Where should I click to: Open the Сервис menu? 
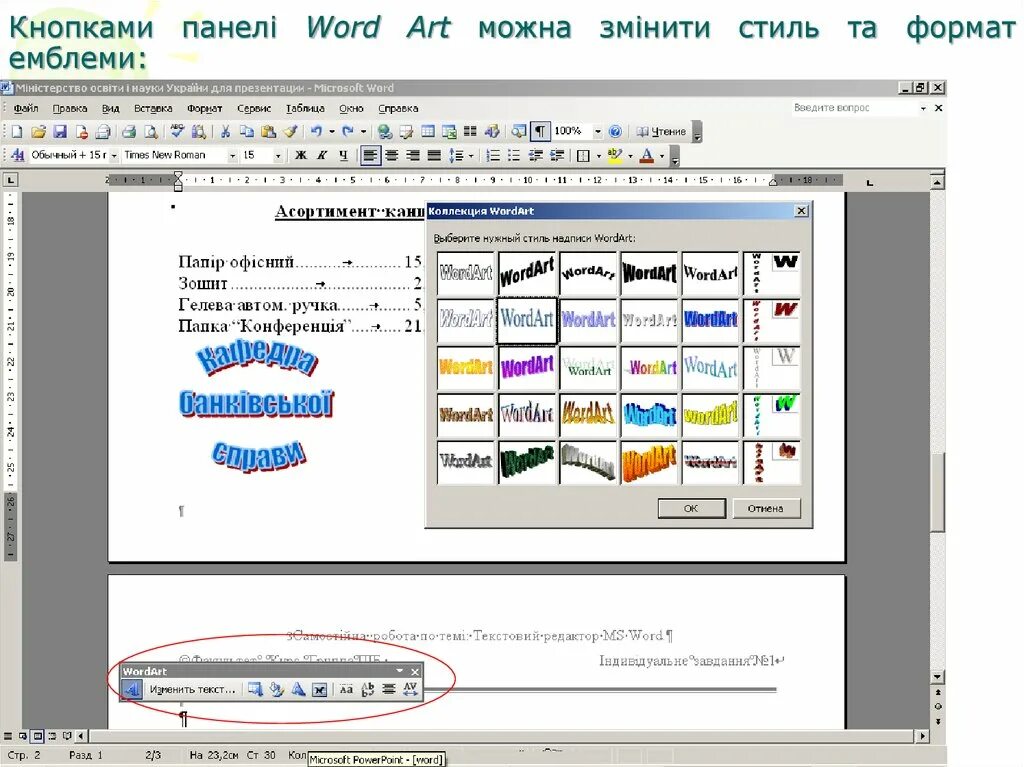click(x=254, y=108)
